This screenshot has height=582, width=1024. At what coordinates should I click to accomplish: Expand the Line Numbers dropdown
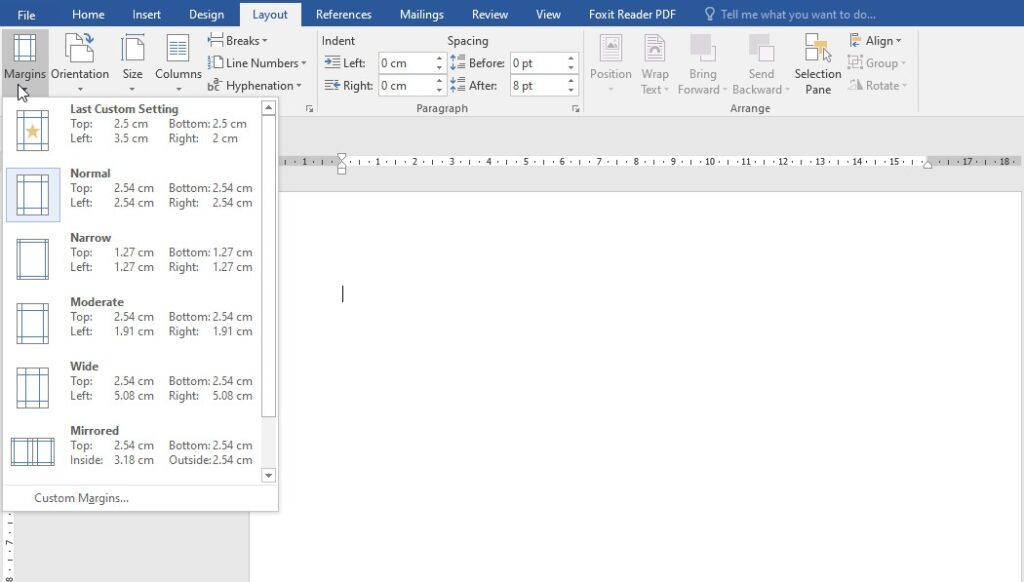pyautogui.click(x=257, y=63)
